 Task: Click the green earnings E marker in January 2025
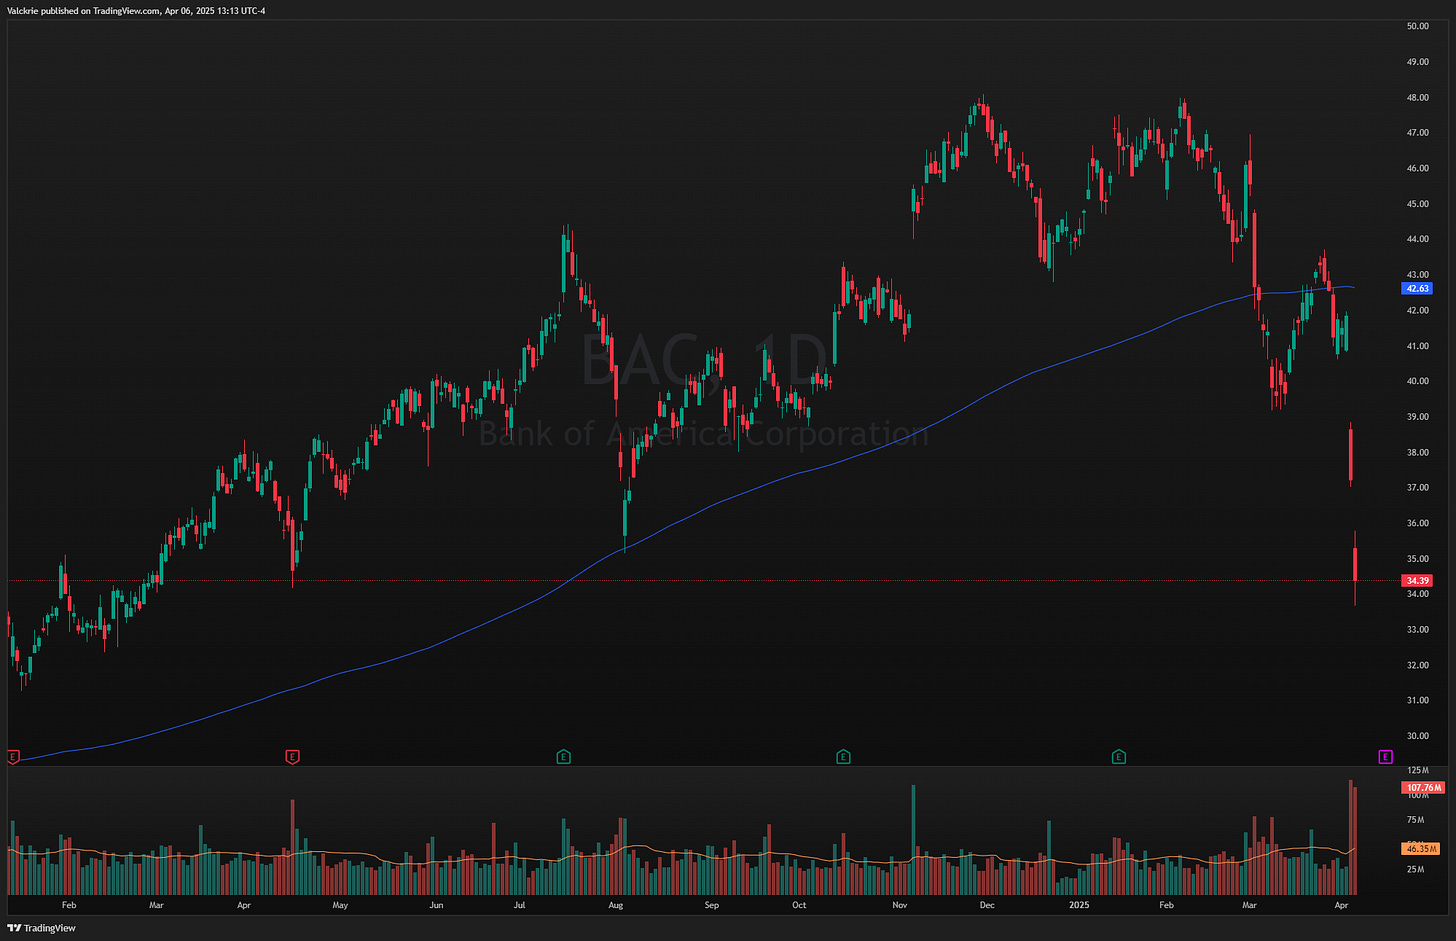click(x=1119, y=757)
